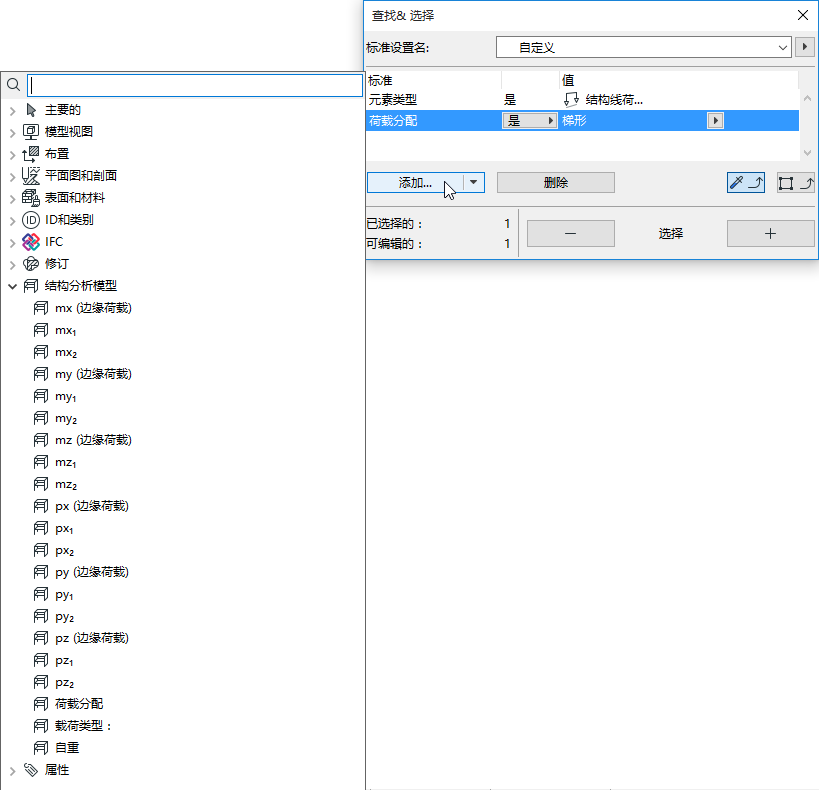Select the mz (边缘荷载) criterion
This screenshot has width=819, height=790.
(x=93, y=440)
